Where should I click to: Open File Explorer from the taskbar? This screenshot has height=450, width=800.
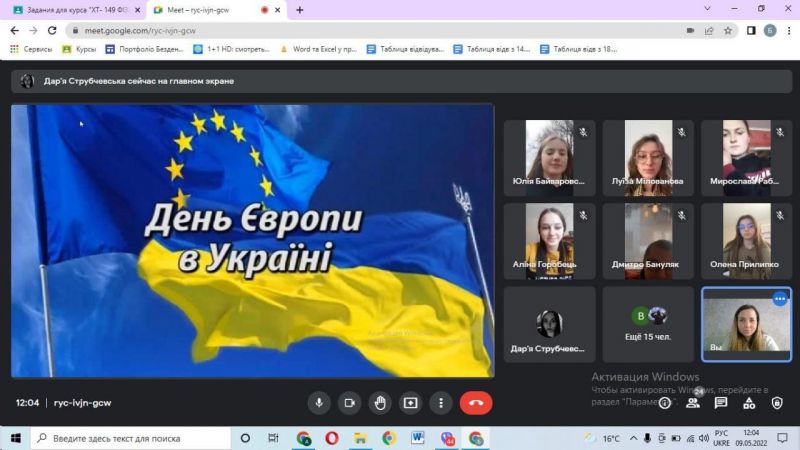coord(360,438)
